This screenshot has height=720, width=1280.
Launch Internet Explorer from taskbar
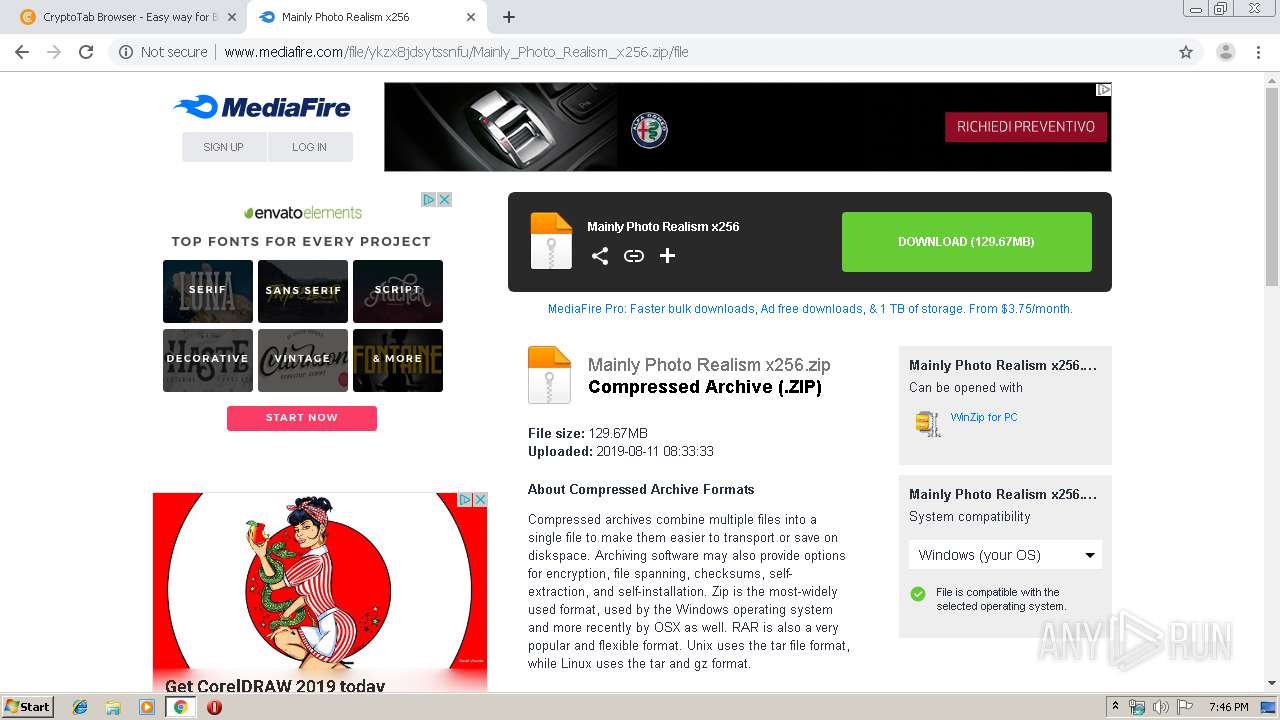(x=80, y=707)
